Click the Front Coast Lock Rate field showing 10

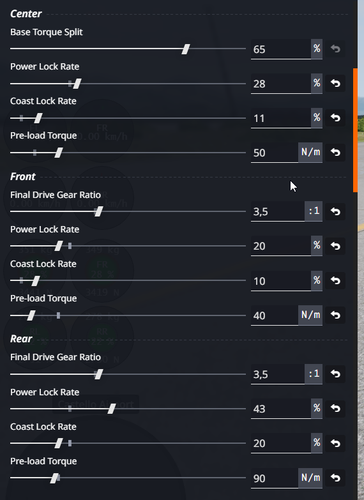point(281,281)
